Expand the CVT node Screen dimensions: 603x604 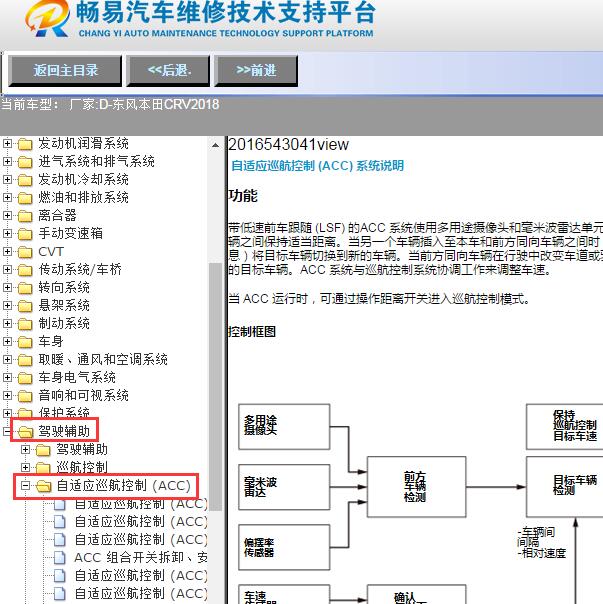click(x=7, y=252)
